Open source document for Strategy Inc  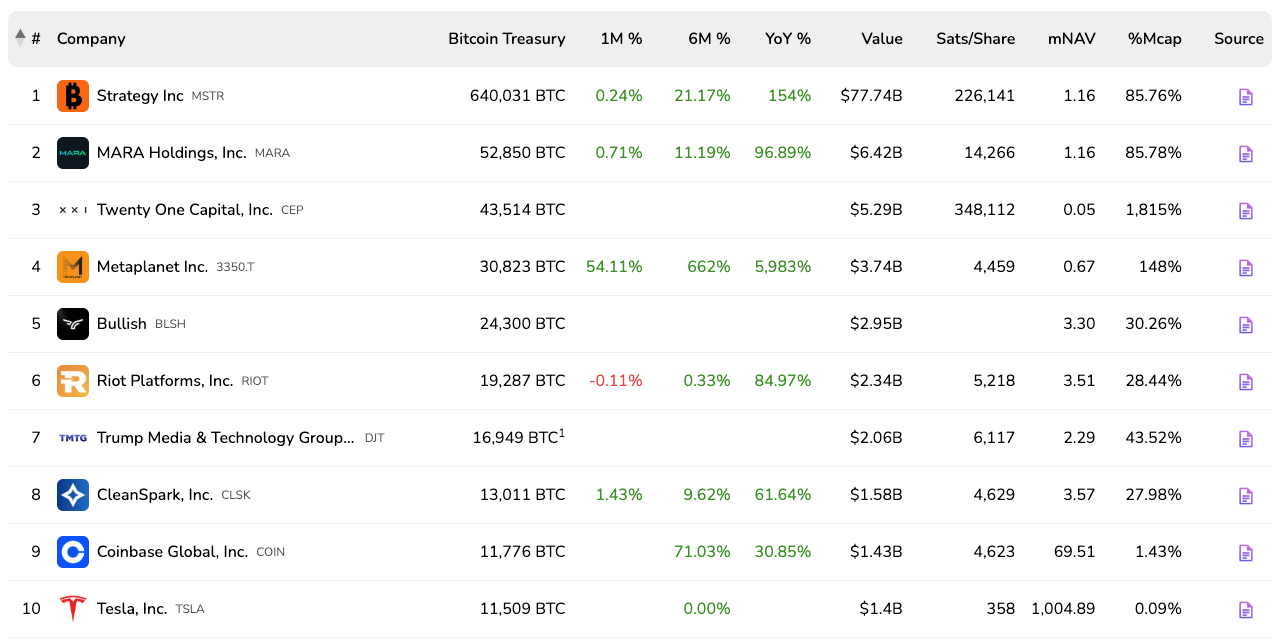coord(1245,97)
